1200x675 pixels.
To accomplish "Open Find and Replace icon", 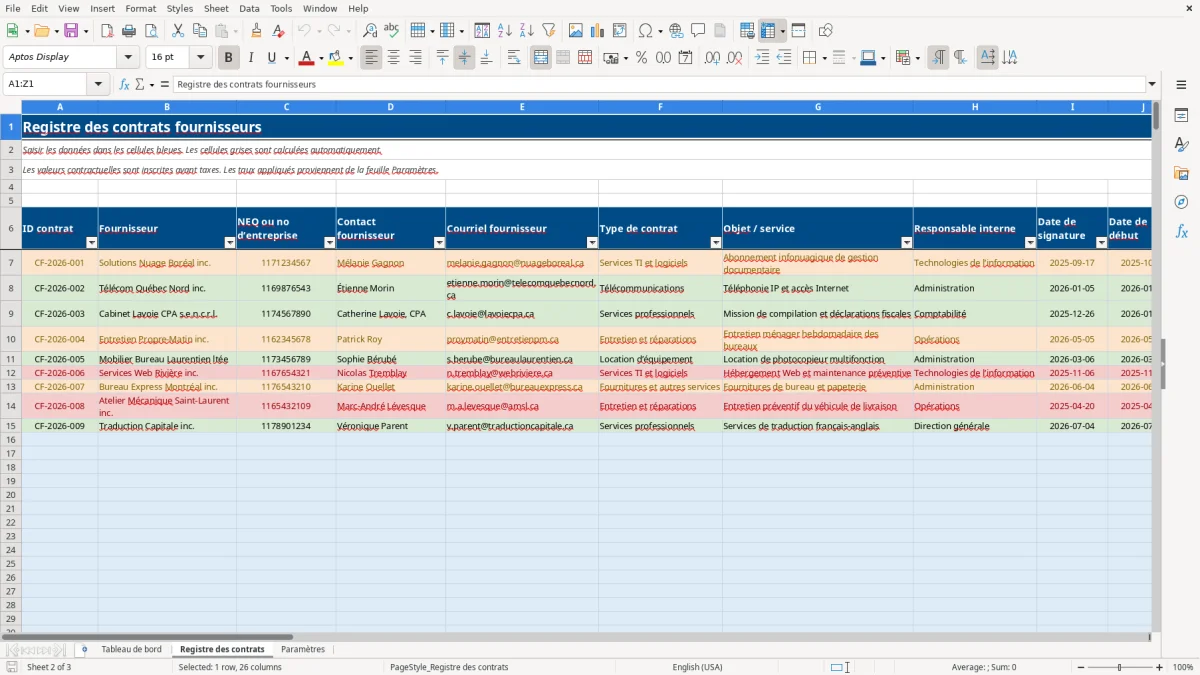I will tap(370, 31).
